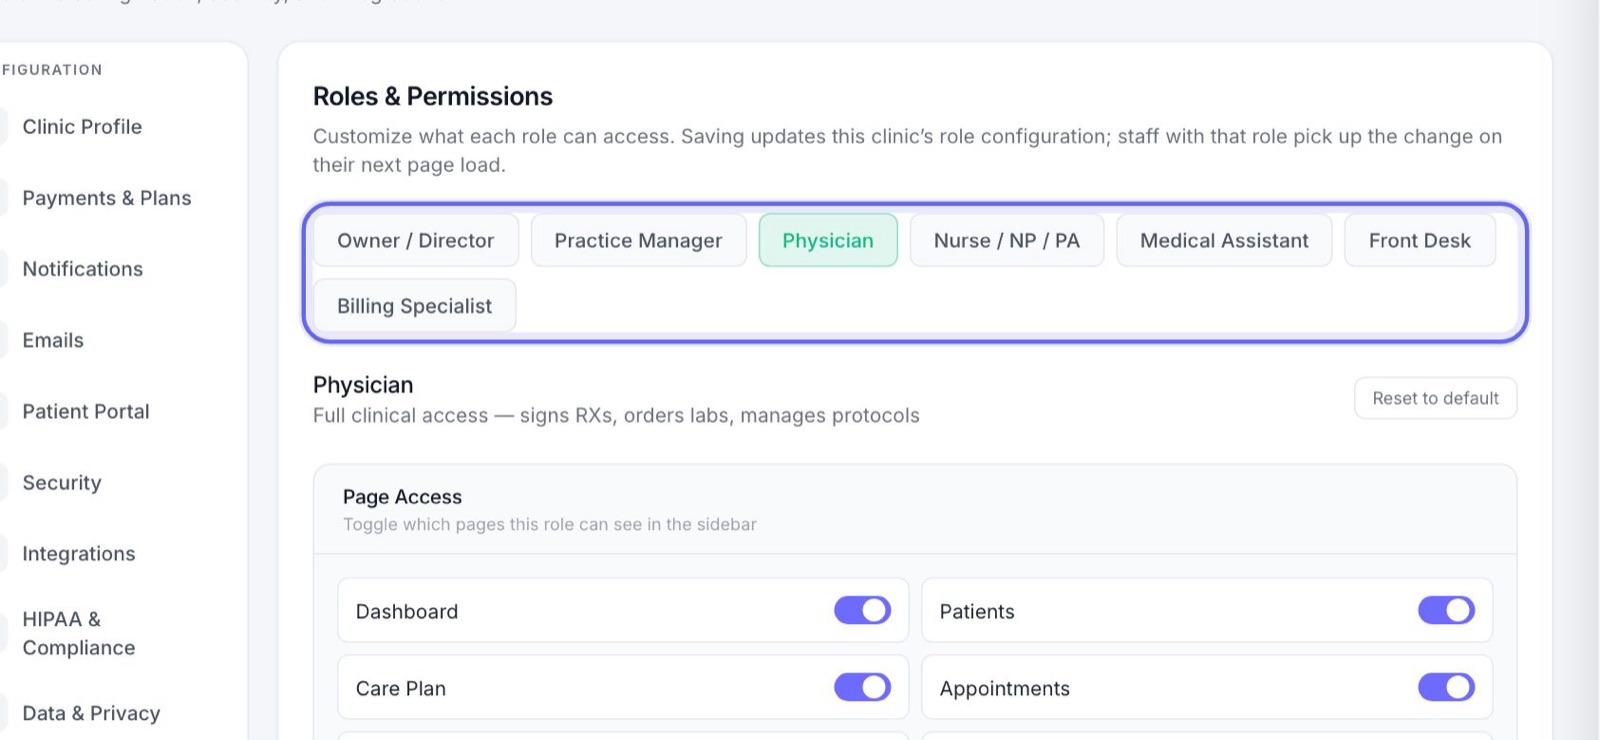Open Emails settings section

[53, 340]
